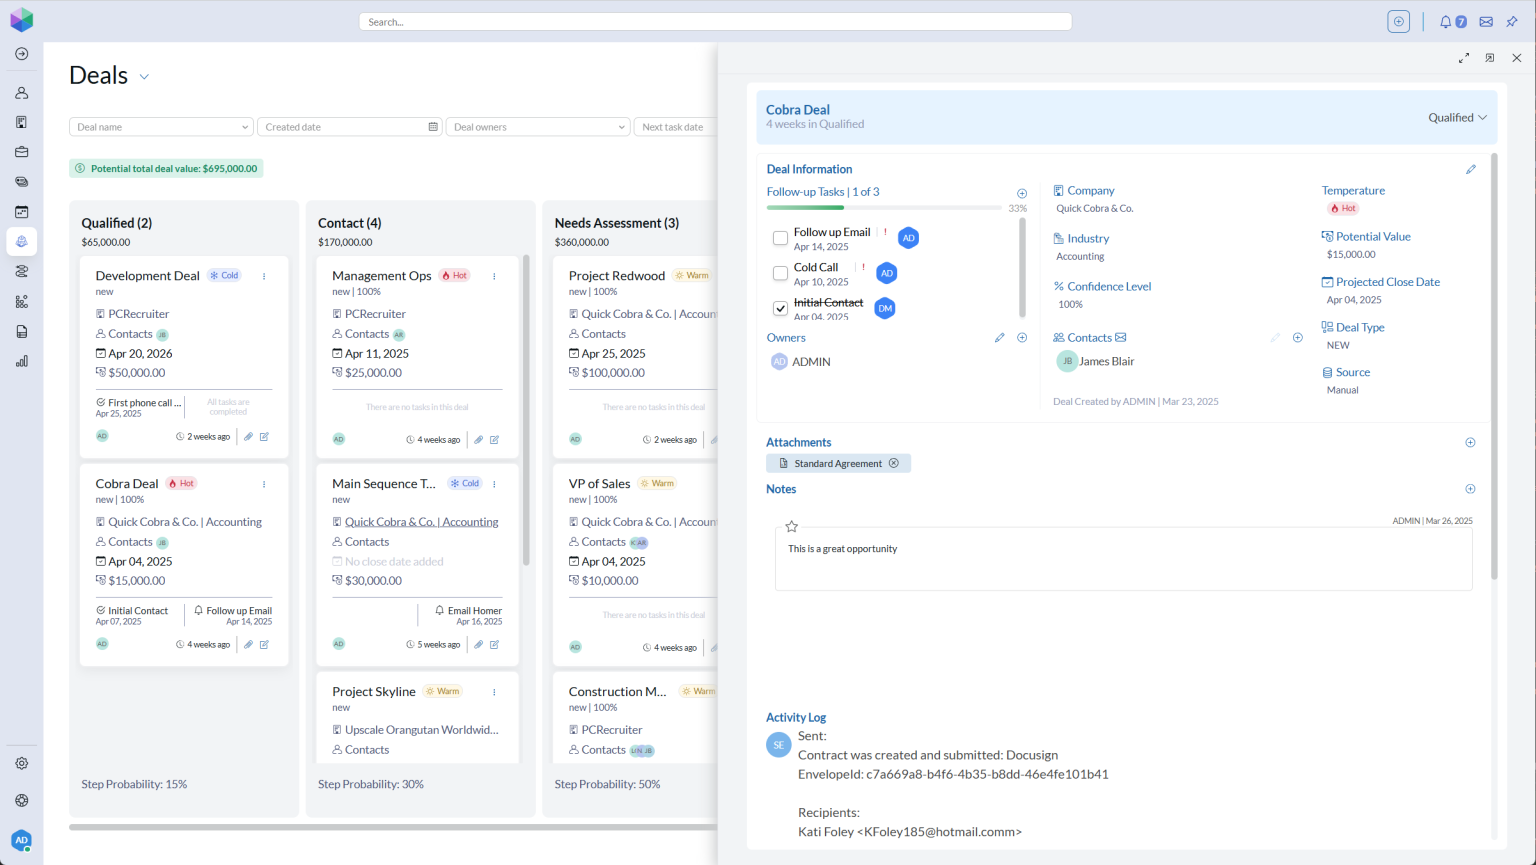Click the Analytics chart icon in sidebar
The image size is (1536, 865).
click(21, 361)
